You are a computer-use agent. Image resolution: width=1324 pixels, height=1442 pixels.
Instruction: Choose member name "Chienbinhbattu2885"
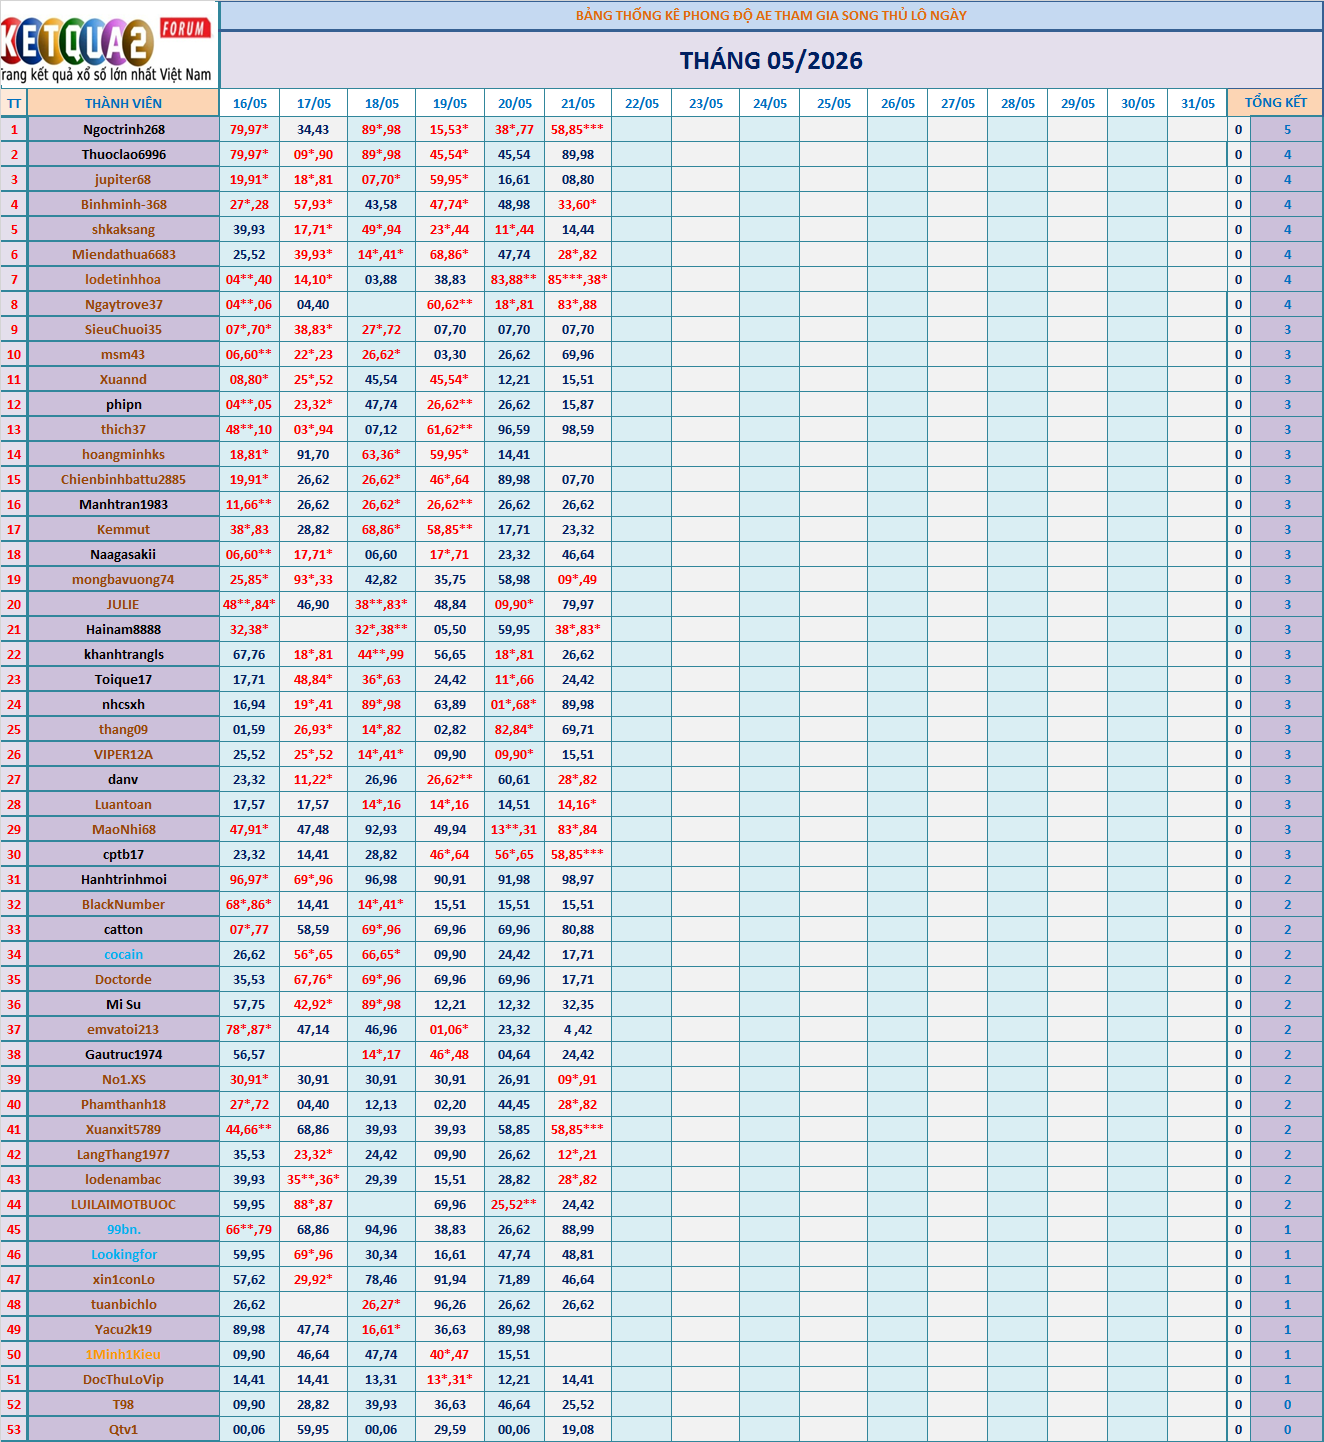[x=123, y=479]
